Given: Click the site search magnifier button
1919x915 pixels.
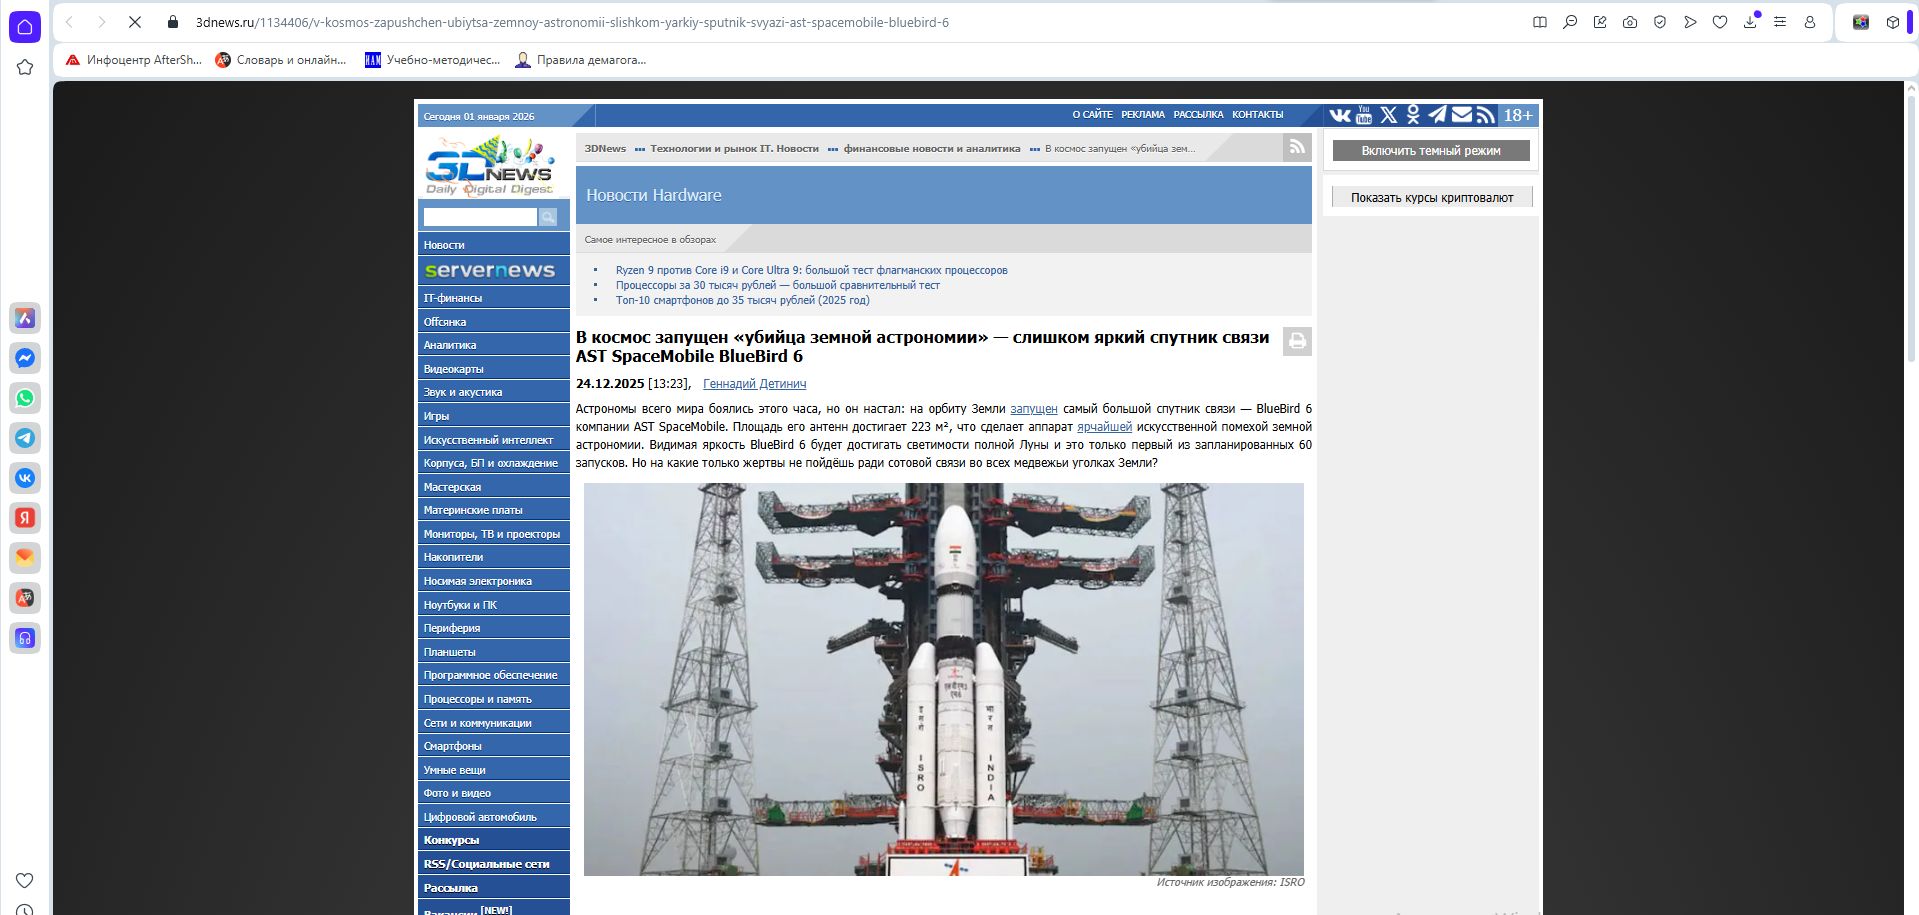Looking at the screenshot, I should coord(548,217).
